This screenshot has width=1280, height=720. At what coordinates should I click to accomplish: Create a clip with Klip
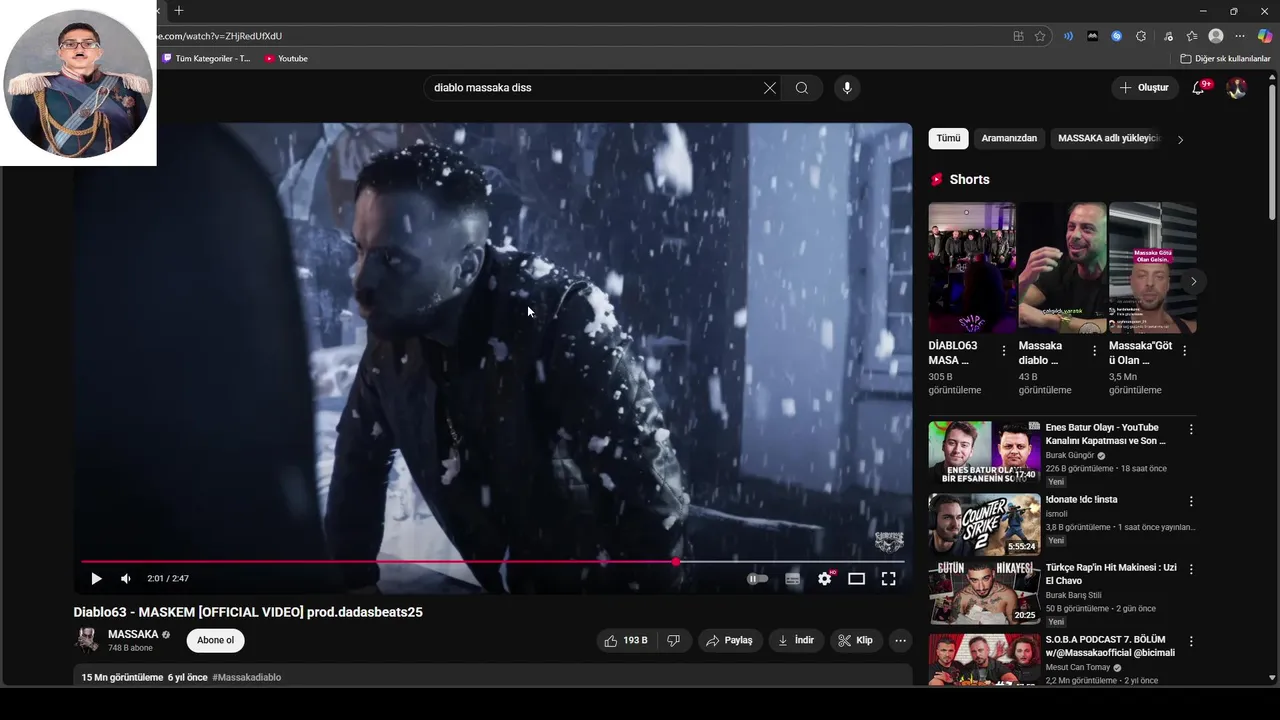tap(856, 640)
